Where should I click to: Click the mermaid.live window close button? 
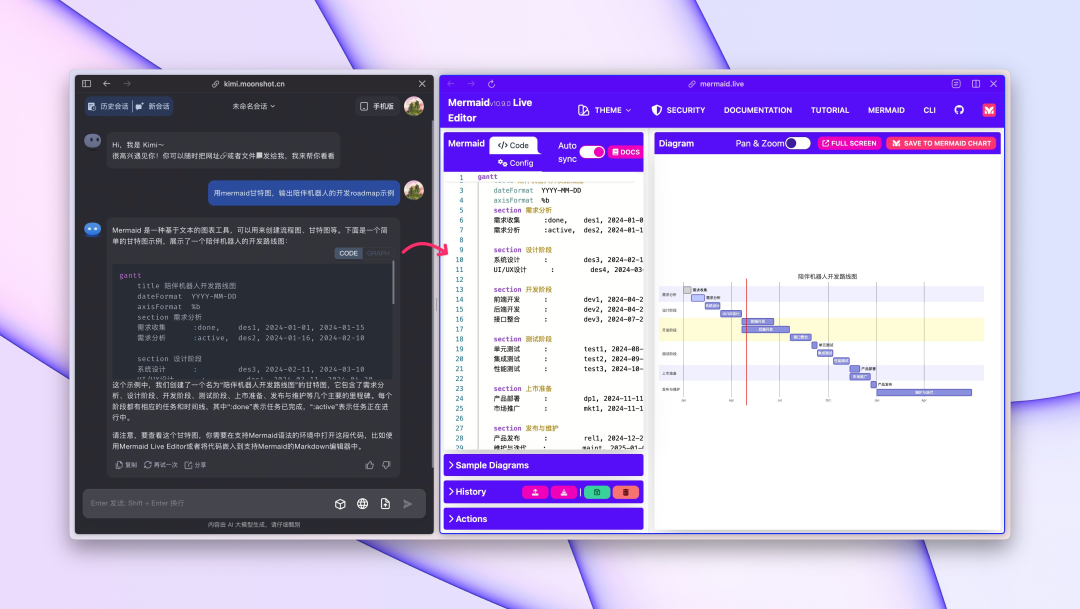coord(993,84)
